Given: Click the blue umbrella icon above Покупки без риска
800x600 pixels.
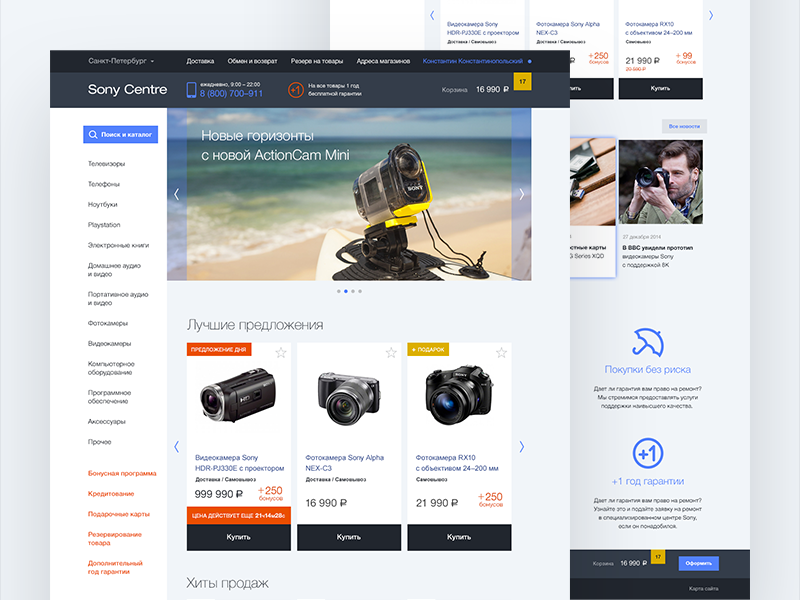Looking at the screenshot, I should coord(647,342).
